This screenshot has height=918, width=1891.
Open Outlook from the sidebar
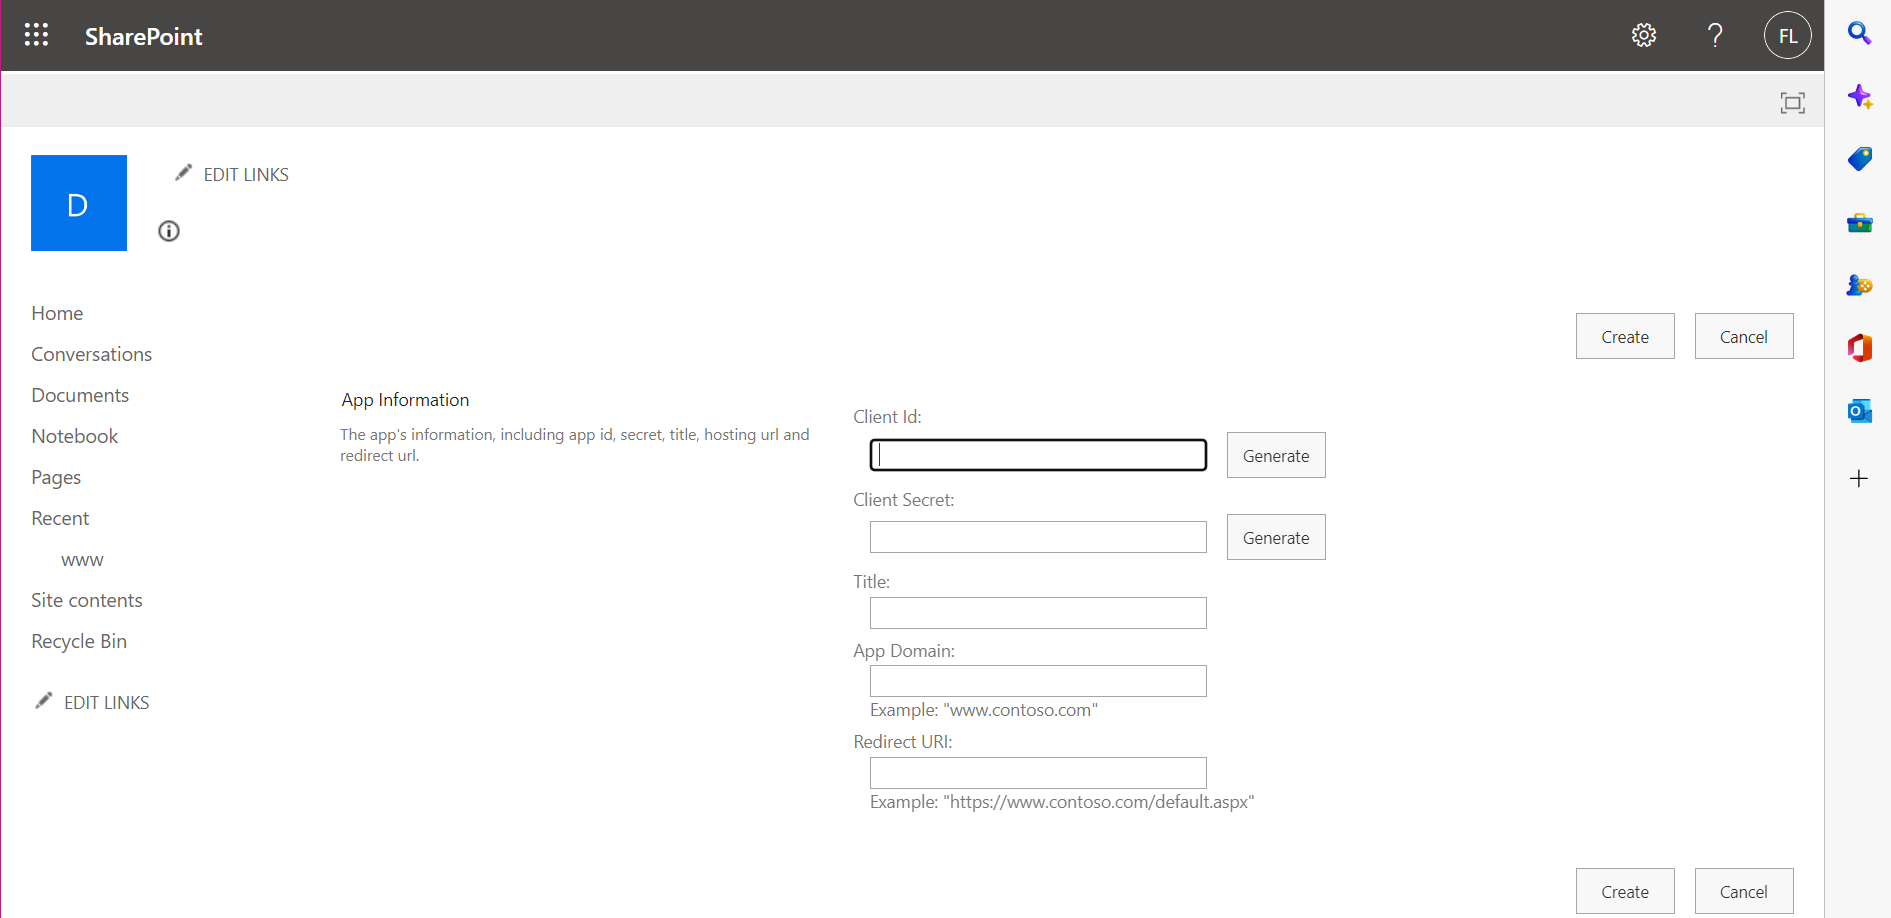pos(1859,410)
